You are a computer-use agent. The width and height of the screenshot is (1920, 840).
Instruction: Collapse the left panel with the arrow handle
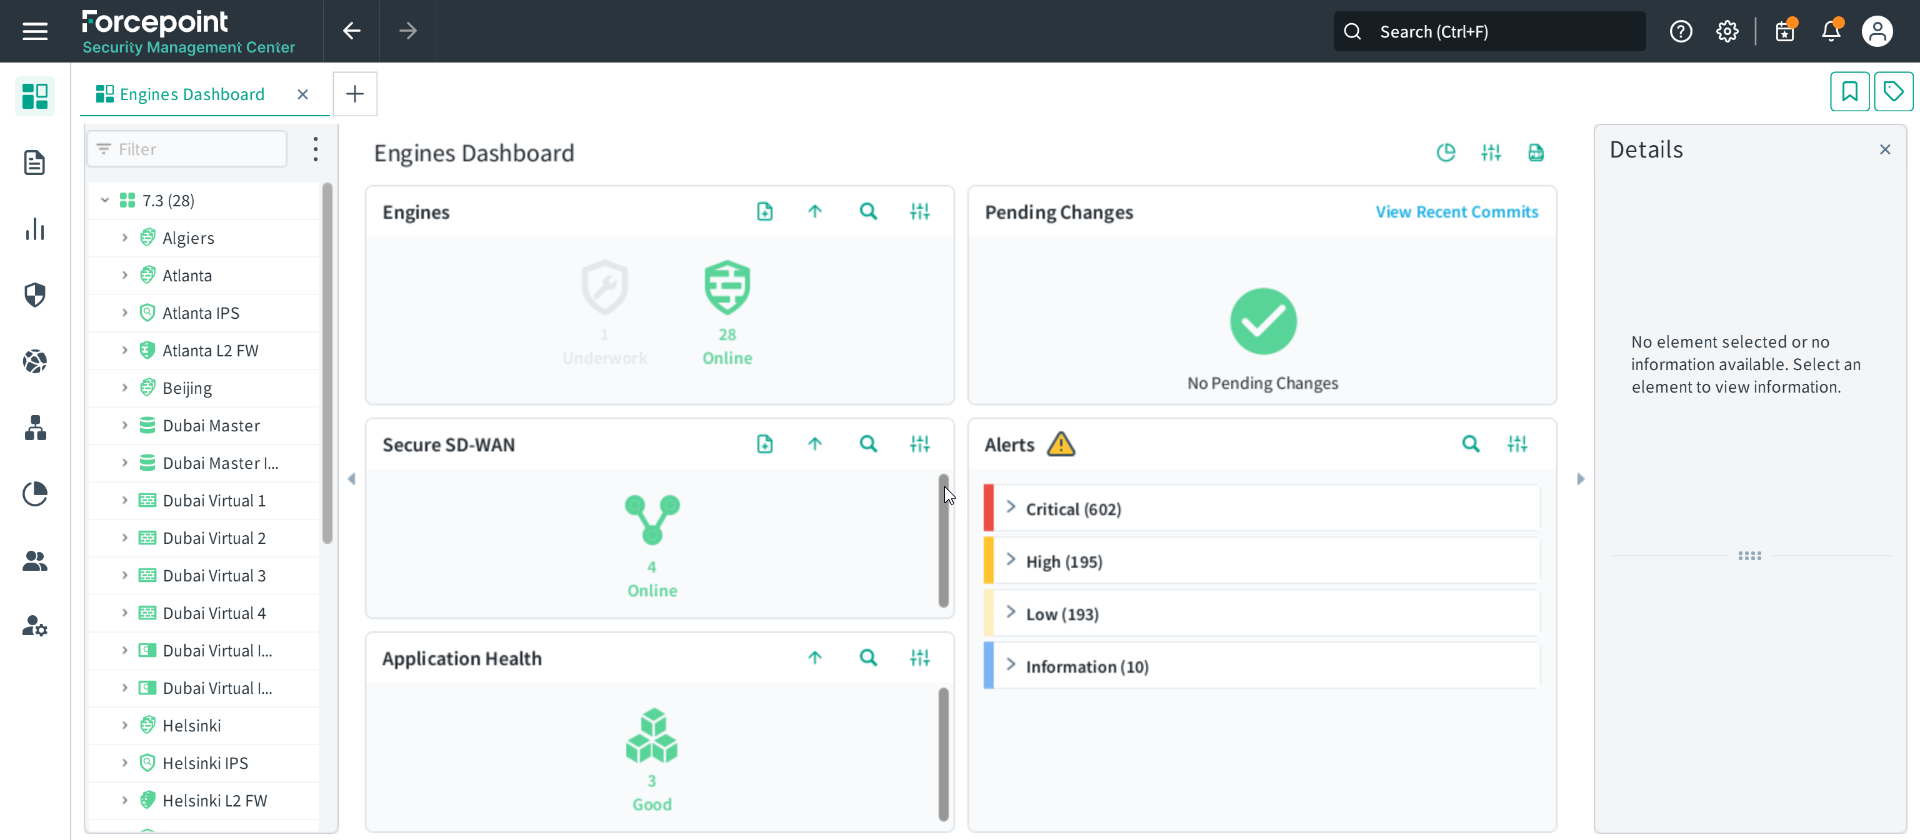point(352,479)
